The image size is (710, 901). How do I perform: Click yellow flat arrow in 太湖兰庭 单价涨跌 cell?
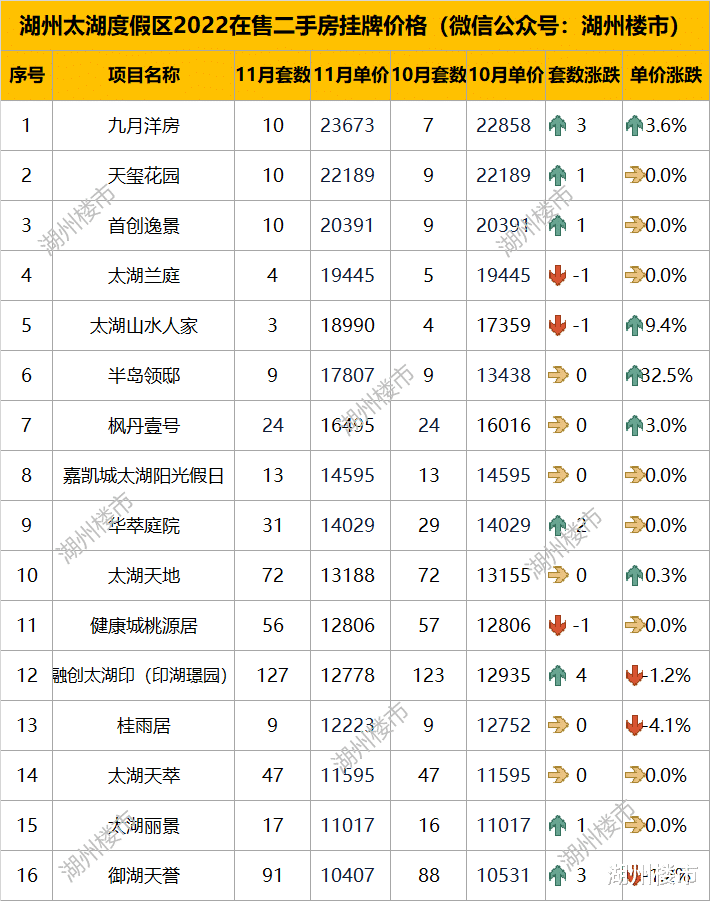(x=635, y=275)
